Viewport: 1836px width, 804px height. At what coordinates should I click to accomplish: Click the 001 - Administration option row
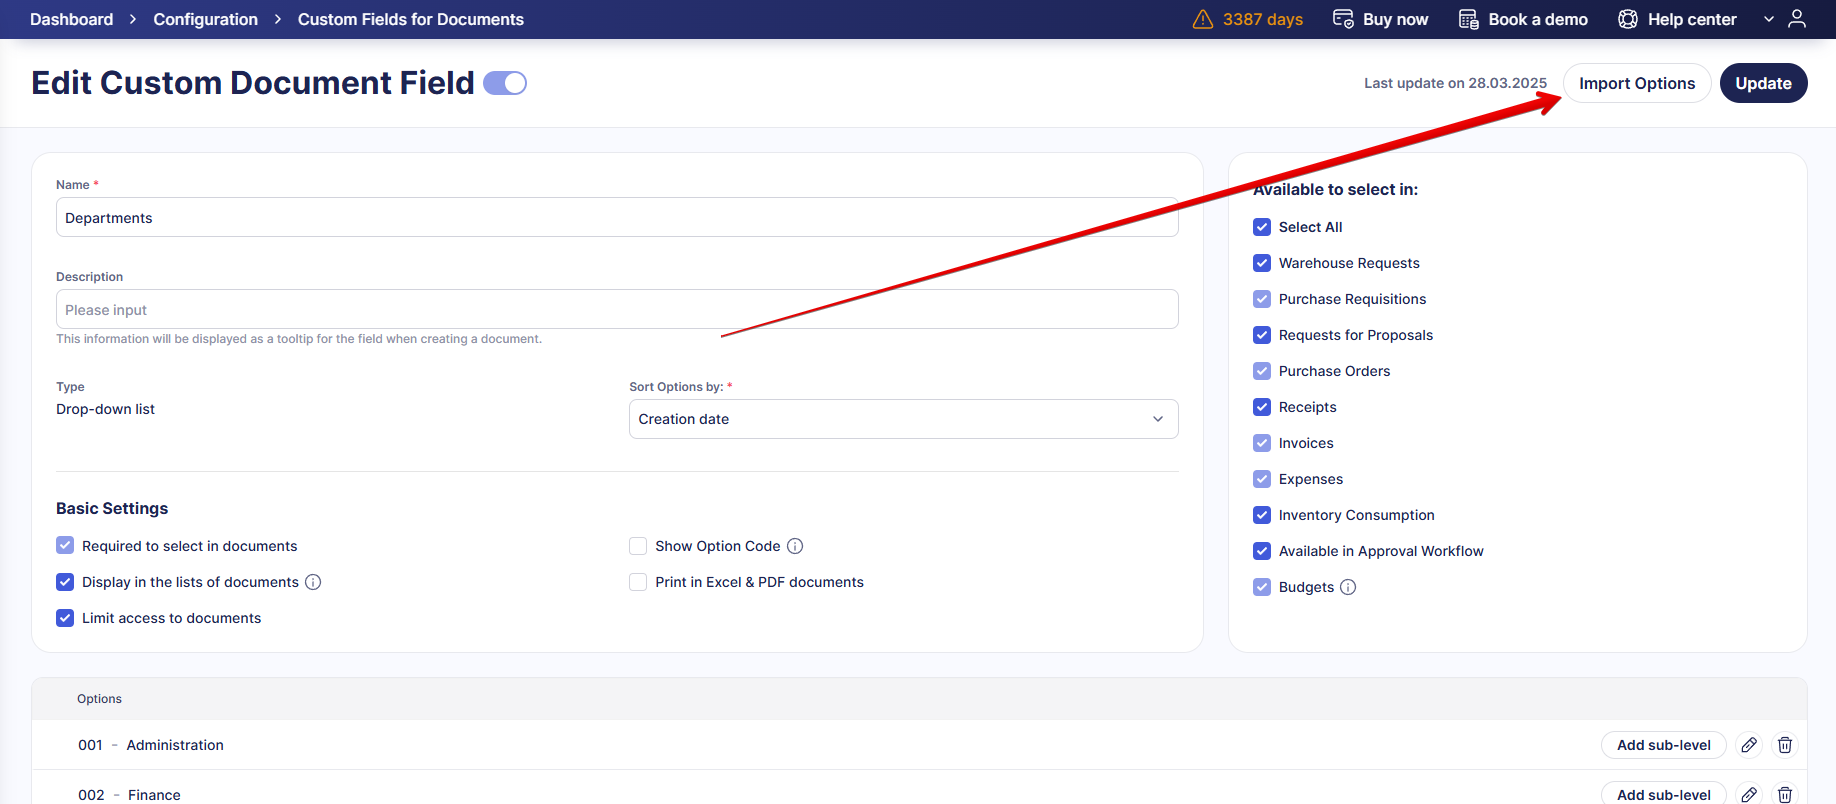[x=919, y=745]
